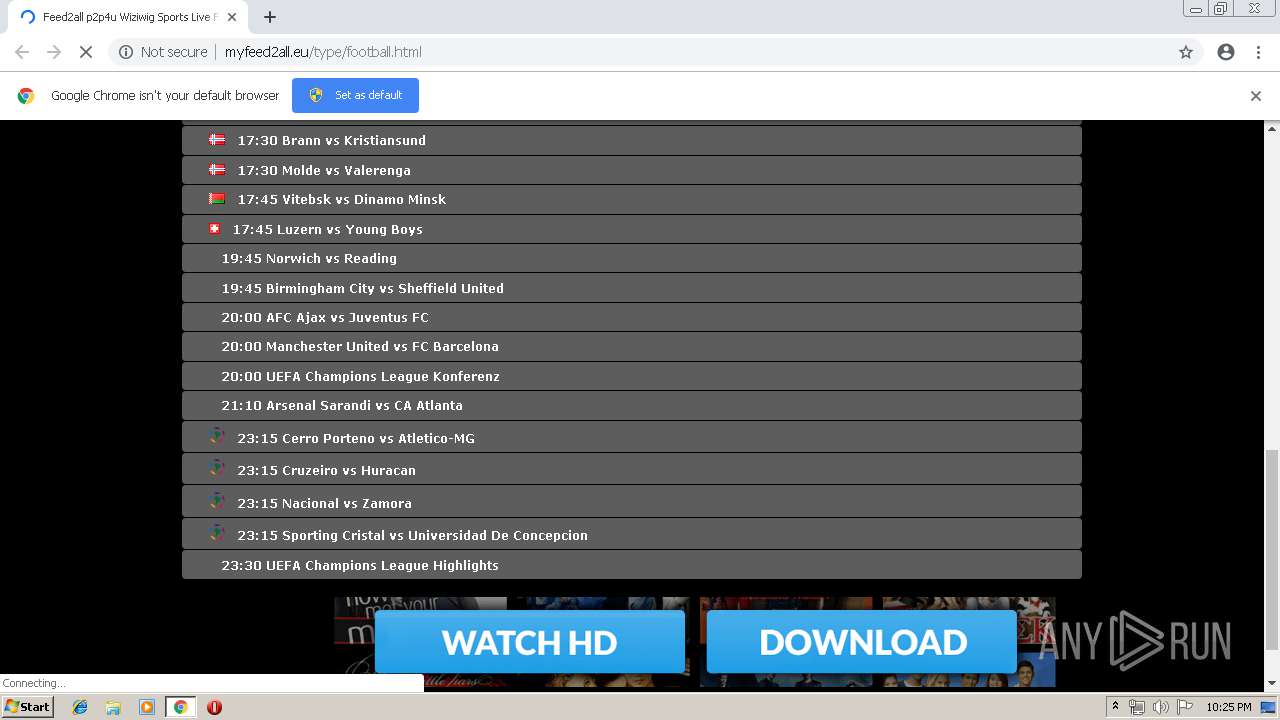Click Set as default button
Image resolution: width=1280 pixels, height=720 pixels.
[355, 95]
